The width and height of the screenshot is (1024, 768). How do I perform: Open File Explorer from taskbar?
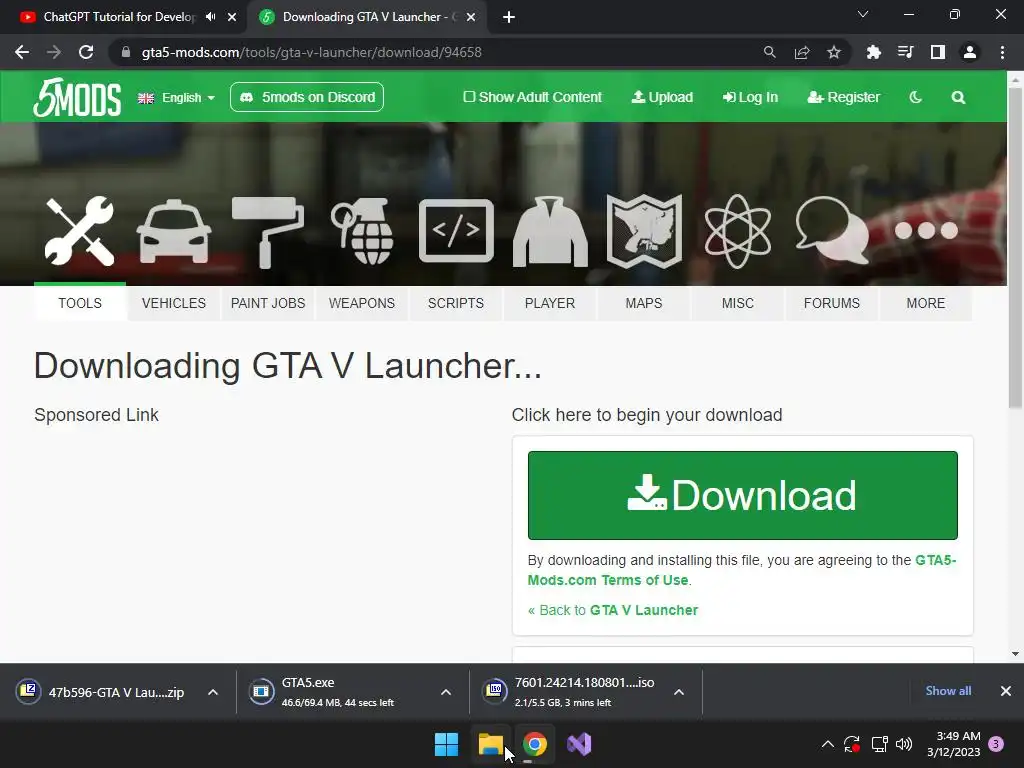(490, 744)
